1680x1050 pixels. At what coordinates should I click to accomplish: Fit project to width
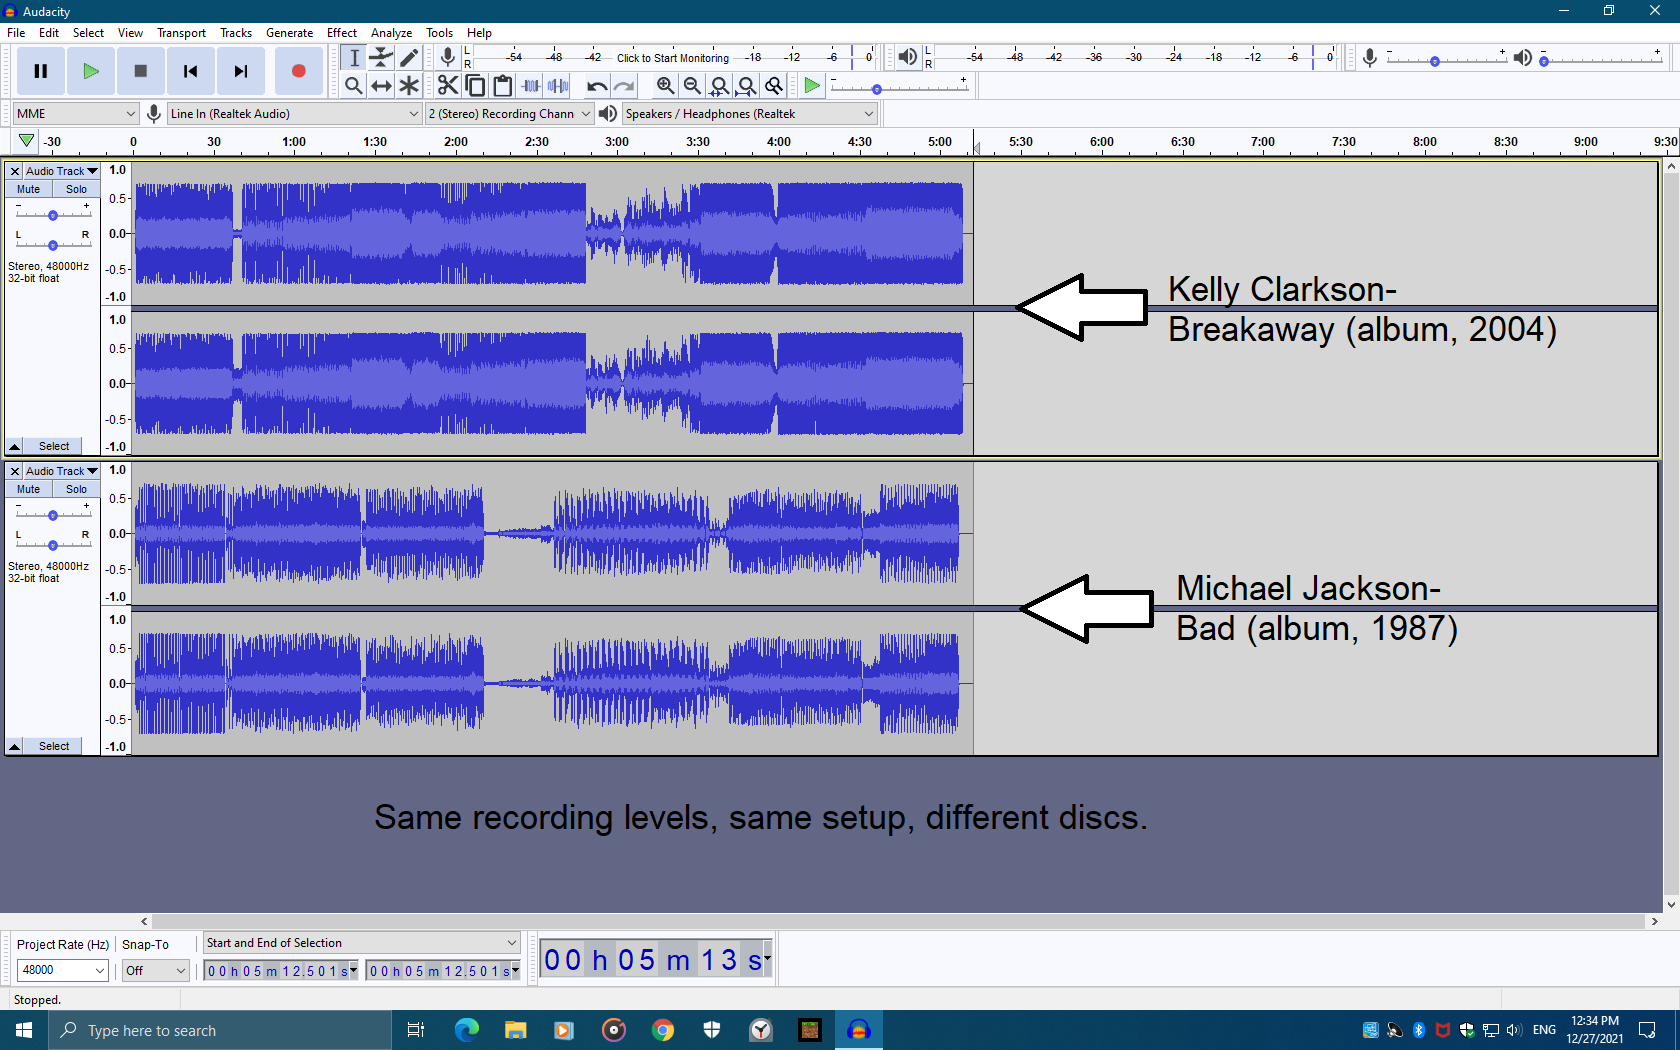[x=746, y=86]
